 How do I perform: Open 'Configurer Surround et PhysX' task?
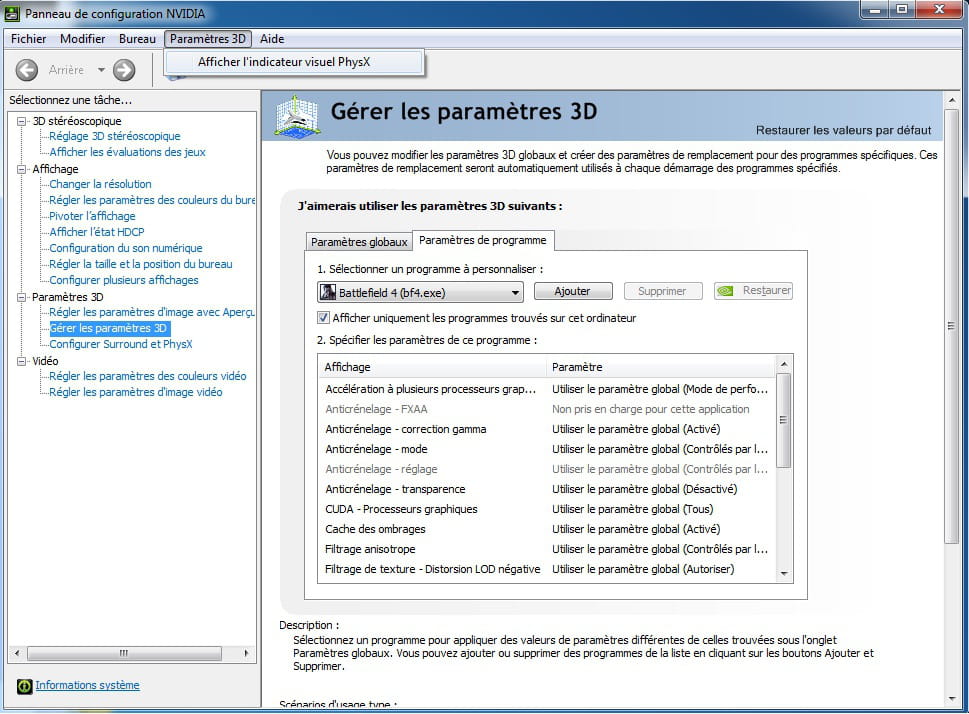click(121, 344)
